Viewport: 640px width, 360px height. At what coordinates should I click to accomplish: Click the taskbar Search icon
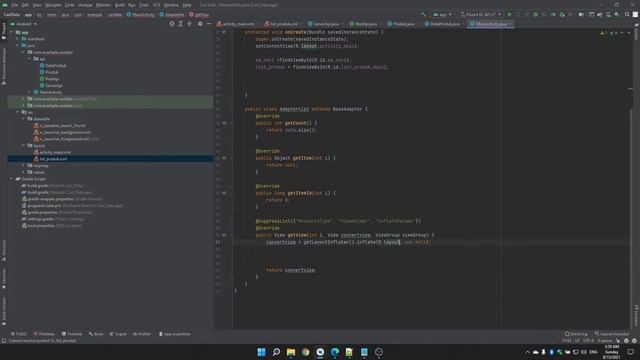(276, 352)
